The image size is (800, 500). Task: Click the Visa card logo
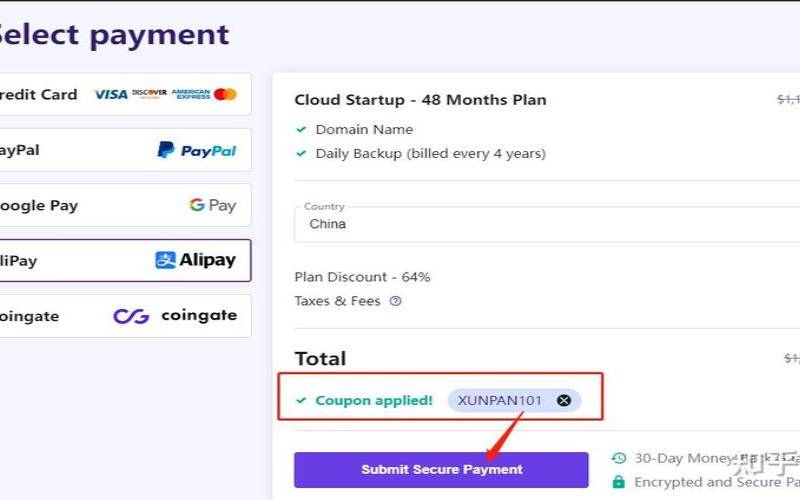[x=111, y=94]
